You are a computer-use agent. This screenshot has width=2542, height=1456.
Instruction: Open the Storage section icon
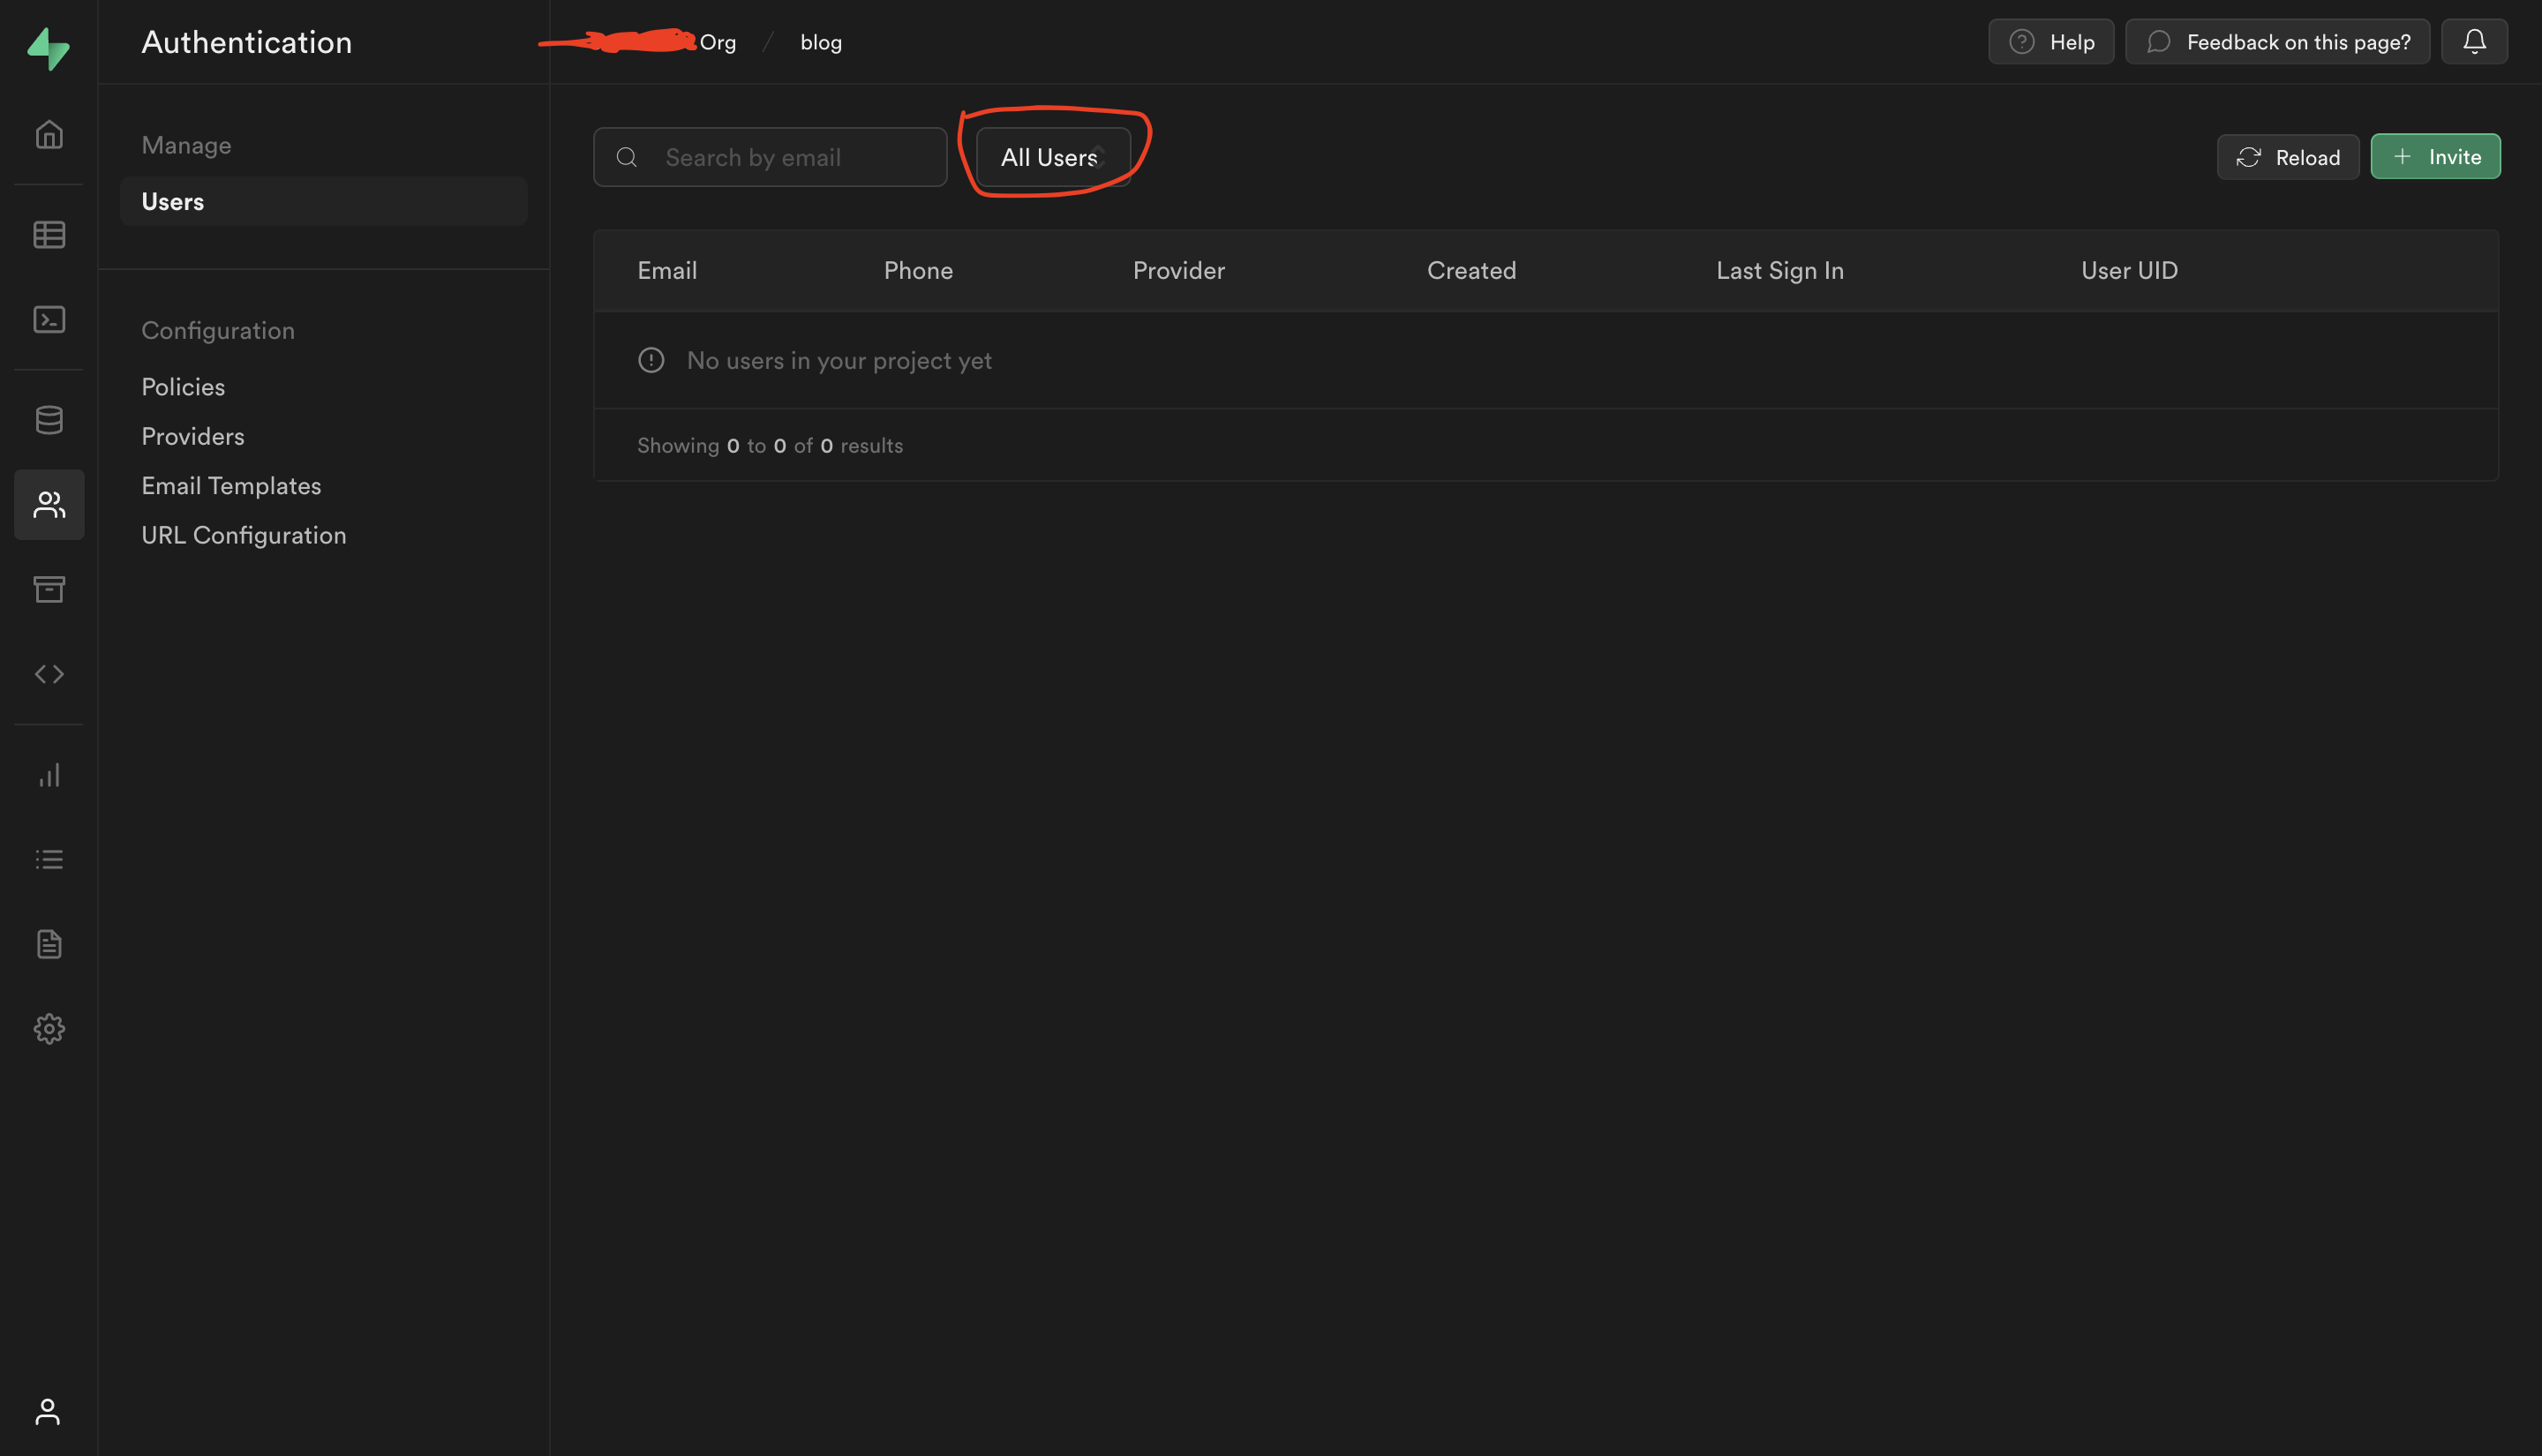point(49,589)
